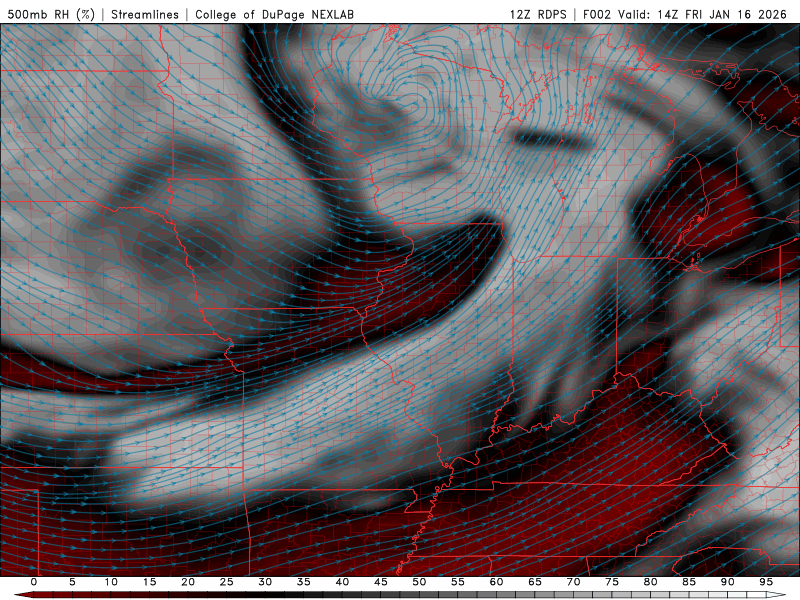Click the "30" value on the color scale

(265, 582)
